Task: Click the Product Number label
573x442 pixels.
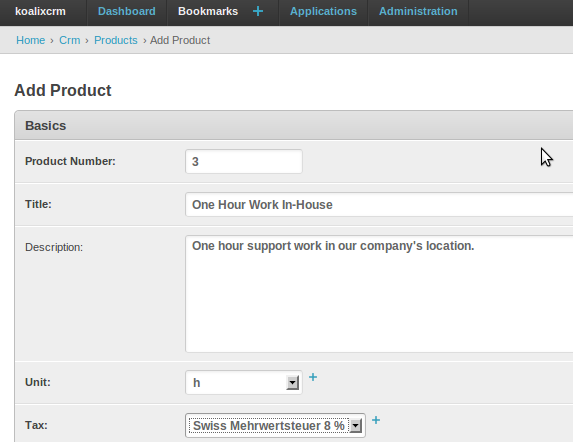Action: click(x=70, y=161)
